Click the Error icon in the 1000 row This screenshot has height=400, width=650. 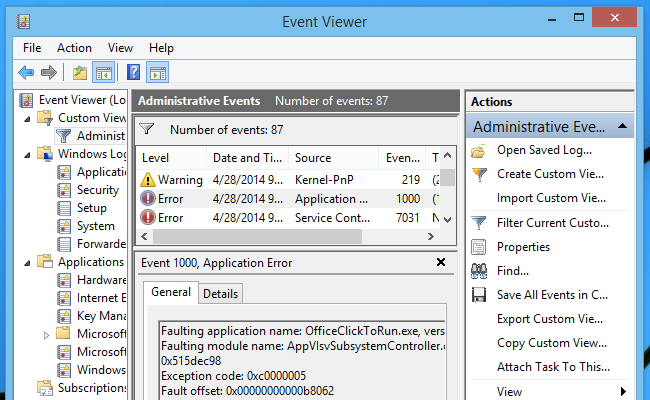coord(148,199)
